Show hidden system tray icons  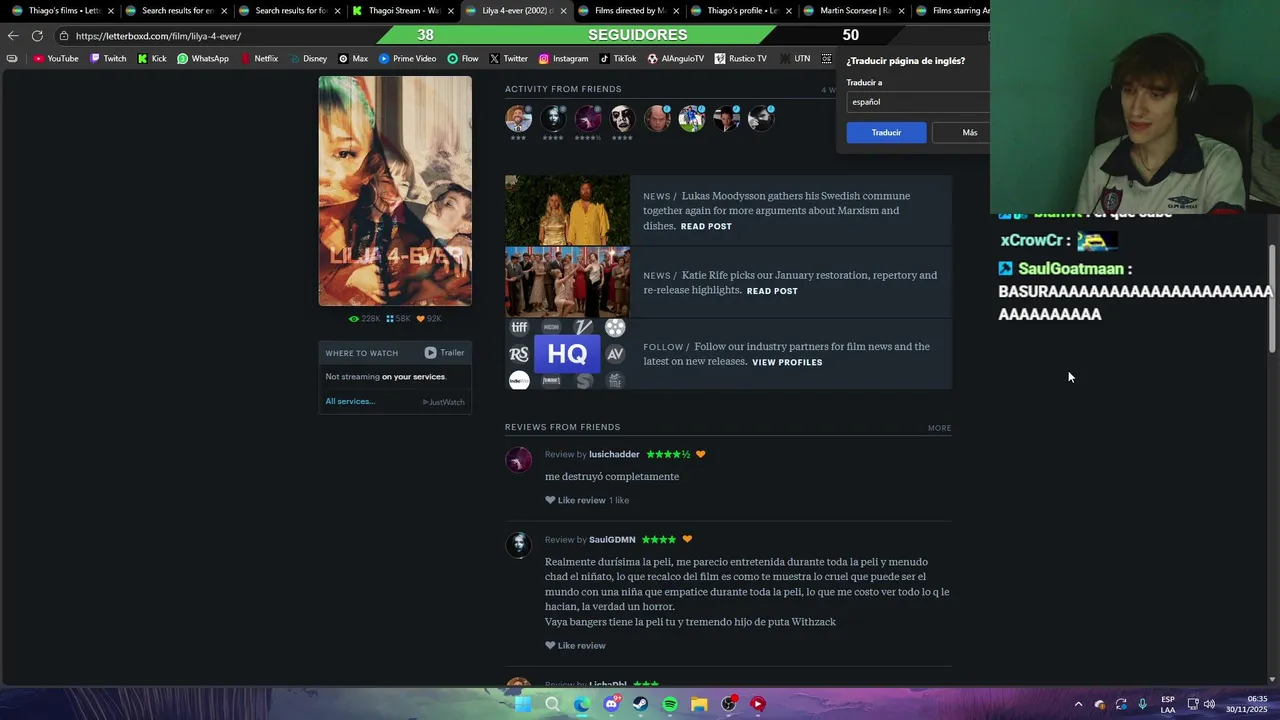click(x=1078, y=704)
